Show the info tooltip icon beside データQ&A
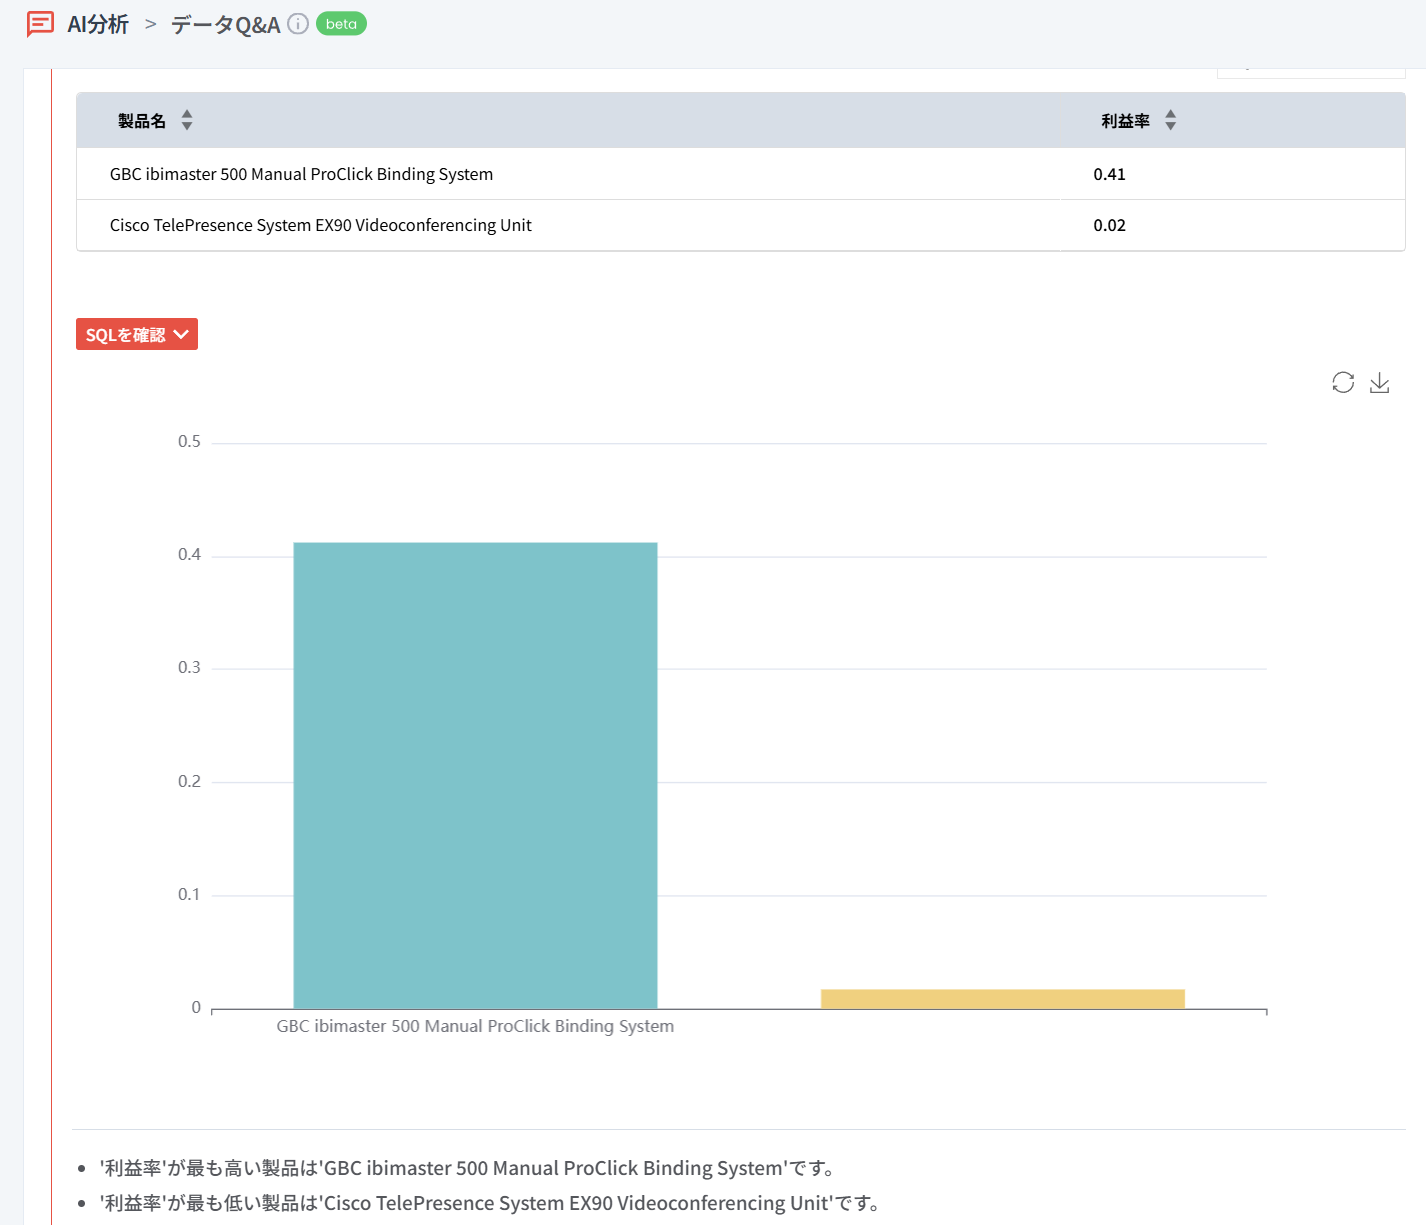The image size is (1426, 1225). pyautogui.click(x=298, y=24)
